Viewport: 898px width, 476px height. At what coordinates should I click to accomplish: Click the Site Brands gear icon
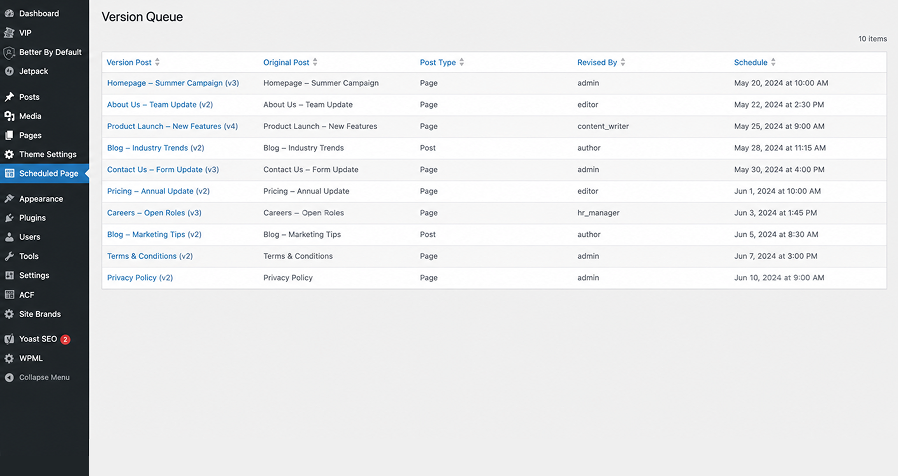[9, 314]
